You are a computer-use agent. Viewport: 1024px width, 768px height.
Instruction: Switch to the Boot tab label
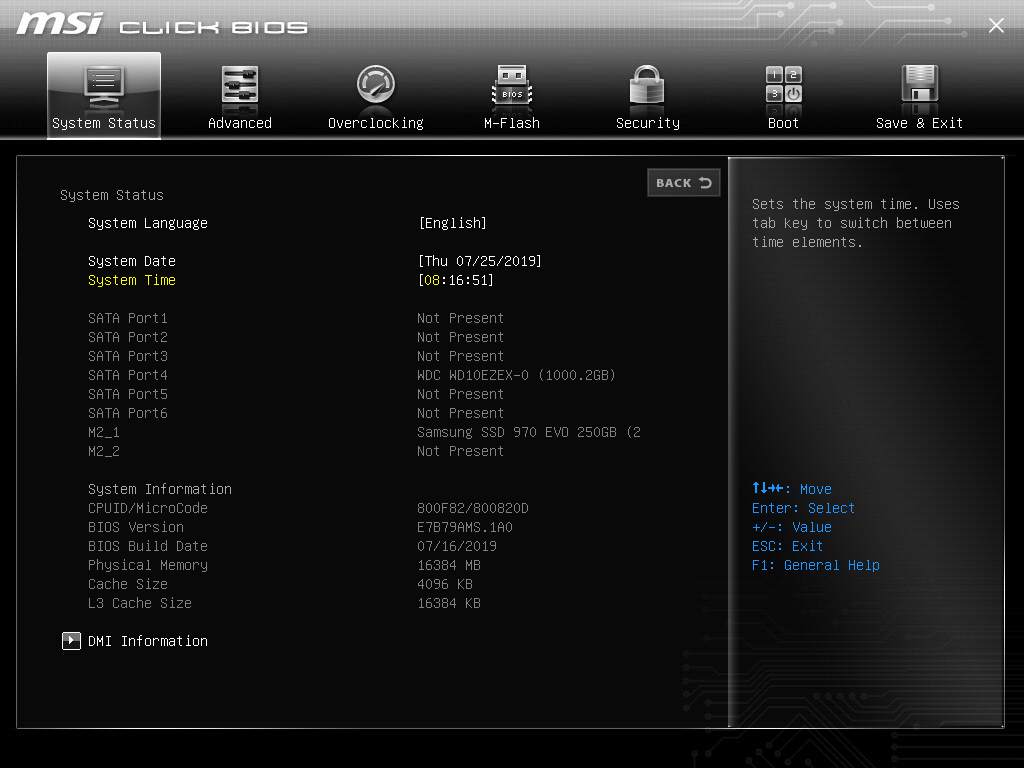click(784, 123)
